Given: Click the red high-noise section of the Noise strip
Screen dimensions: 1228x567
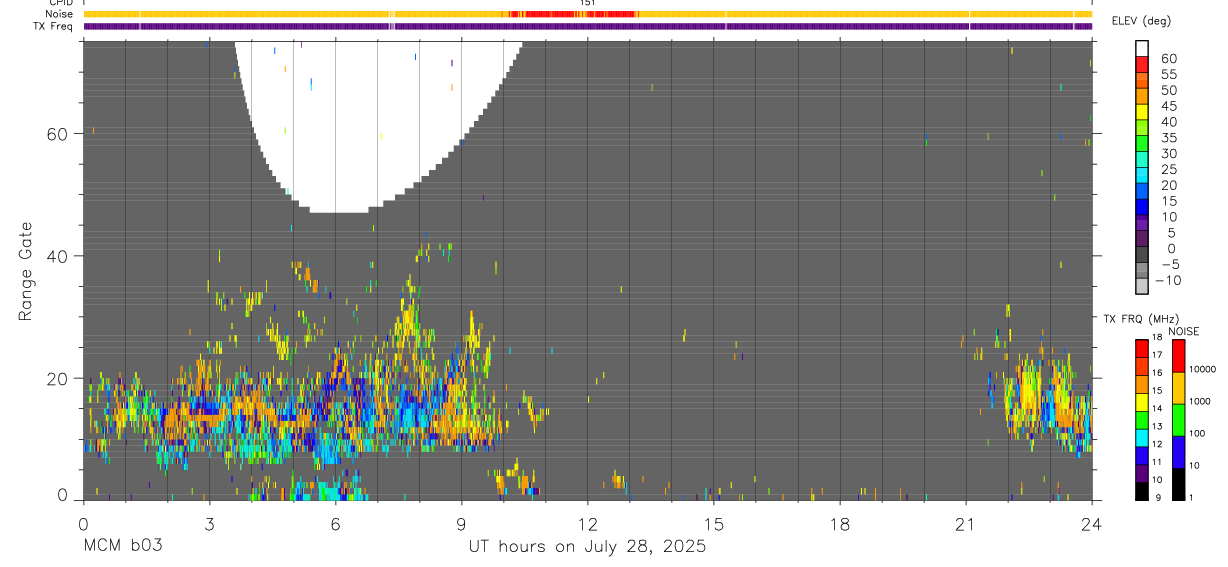Looking at the screenshot, I should 572,14.
